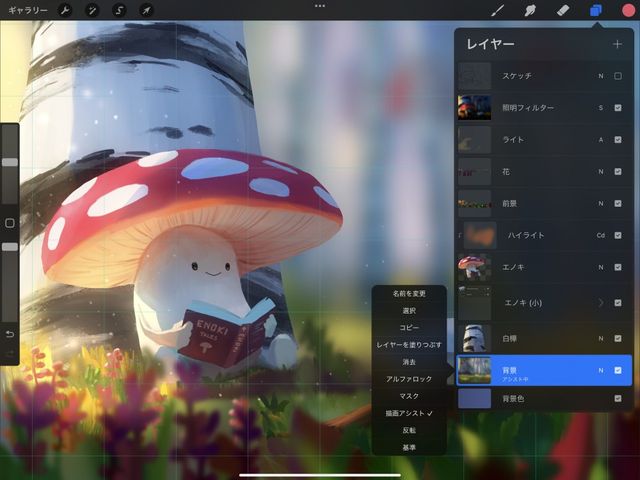Tap the 背景 layer thumbnail
This screenshot has width=640, height=480.
[474, 370]
